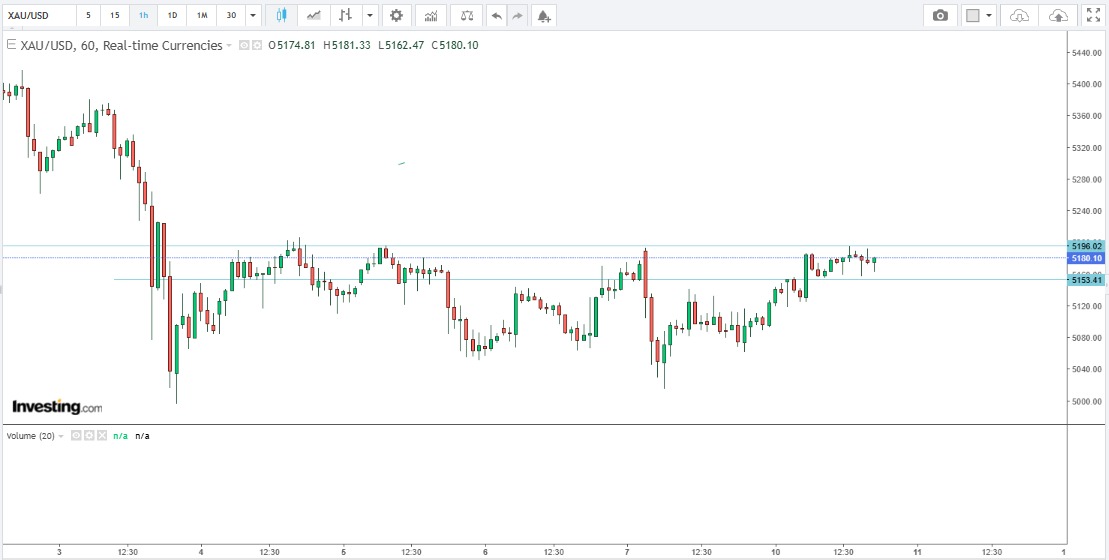
Task: Select the 15 minute interval
Action: [115, 15]
